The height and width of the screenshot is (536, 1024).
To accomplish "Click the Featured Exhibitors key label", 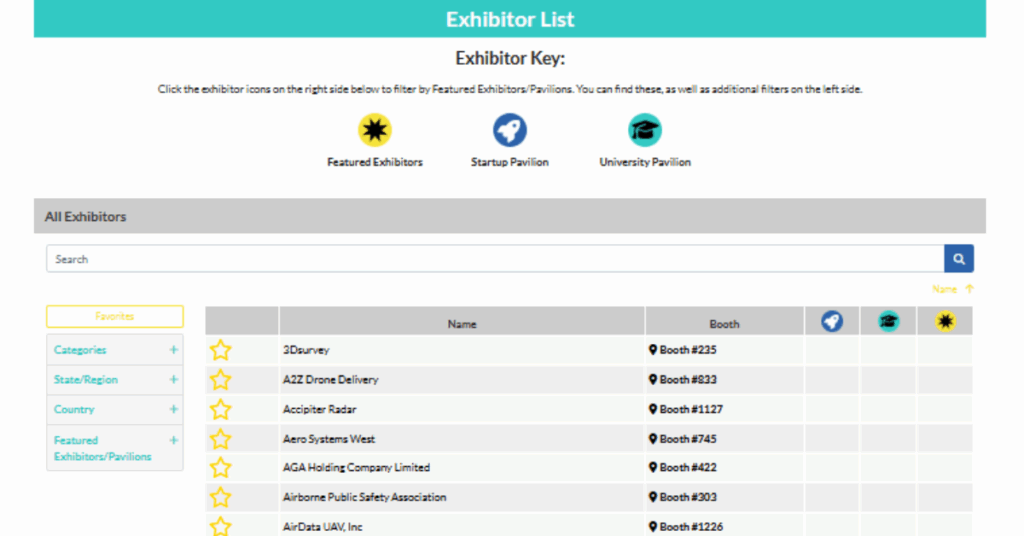I will [375, 162].
